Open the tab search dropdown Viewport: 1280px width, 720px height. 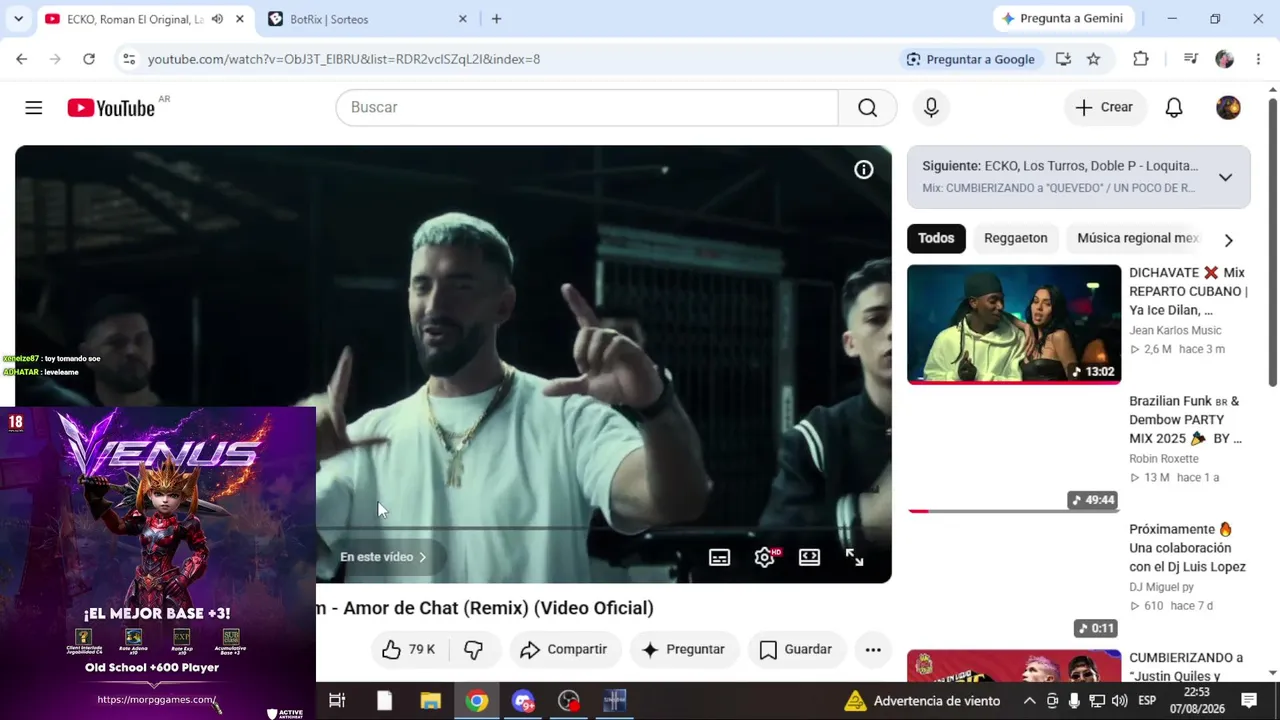tap(18, 19)
